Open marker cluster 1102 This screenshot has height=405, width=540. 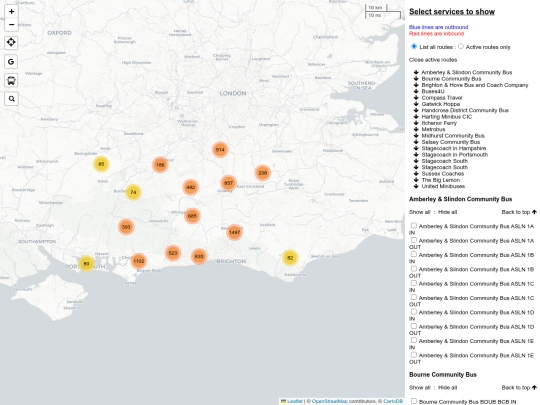coord(138,261)
